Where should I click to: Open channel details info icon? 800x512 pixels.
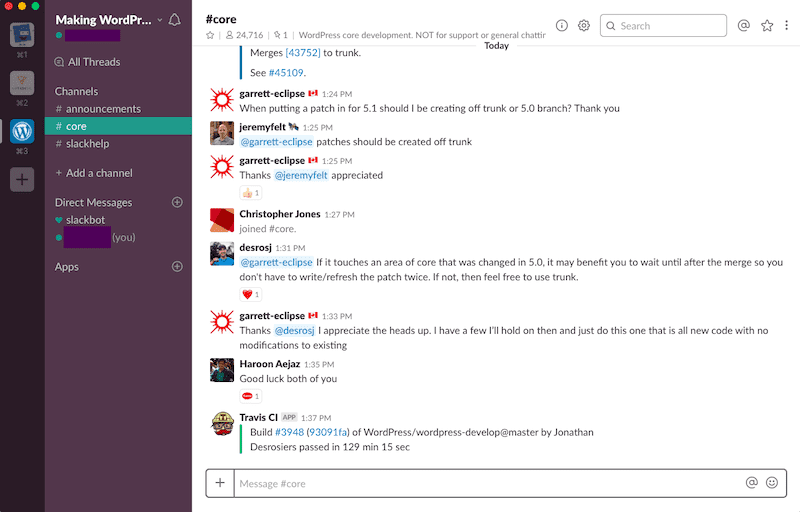click(562, 26)
